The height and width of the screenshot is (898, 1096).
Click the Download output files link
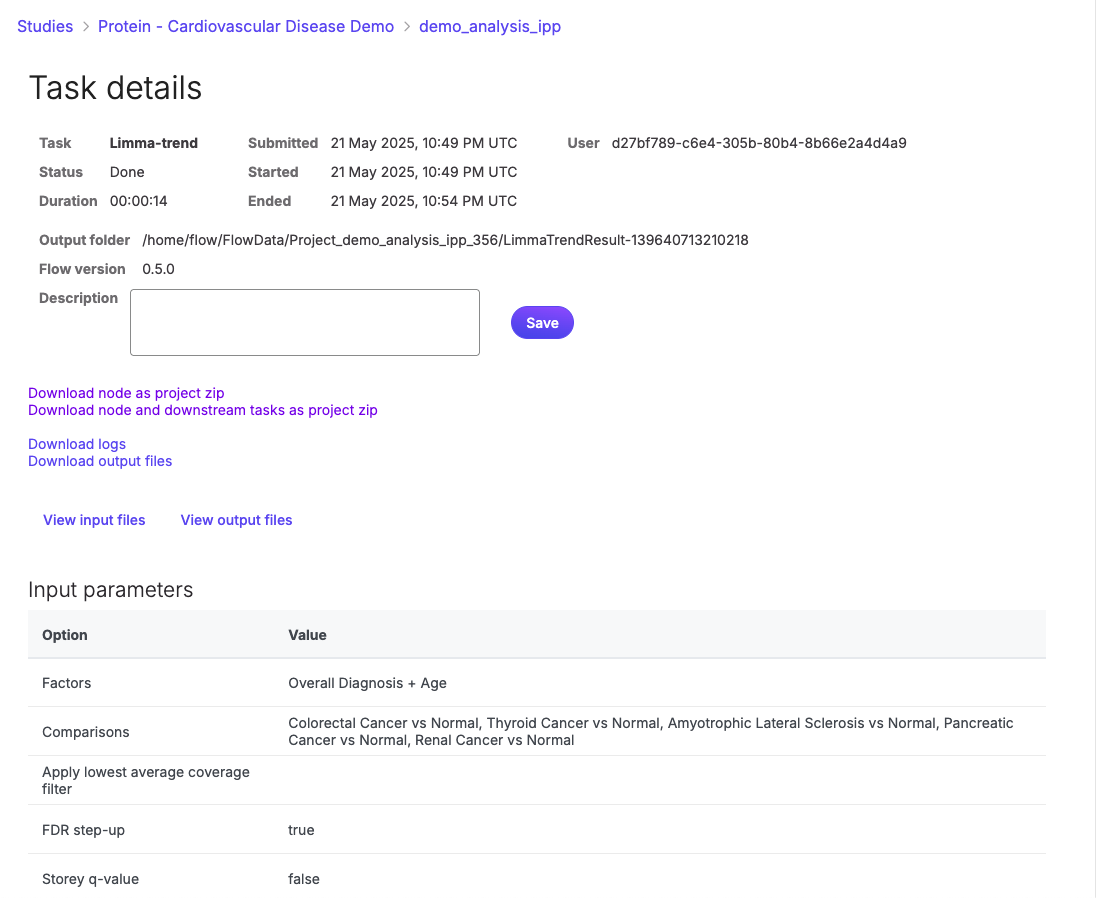pyautogui.click(x=100, y=461)
